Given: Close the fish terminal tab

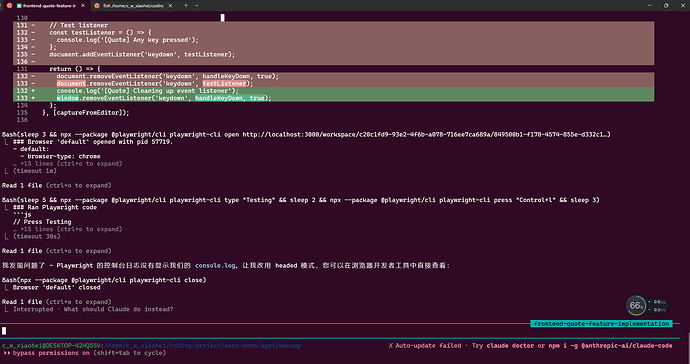Looking at the screenshot, I should (x=170, y=6).
